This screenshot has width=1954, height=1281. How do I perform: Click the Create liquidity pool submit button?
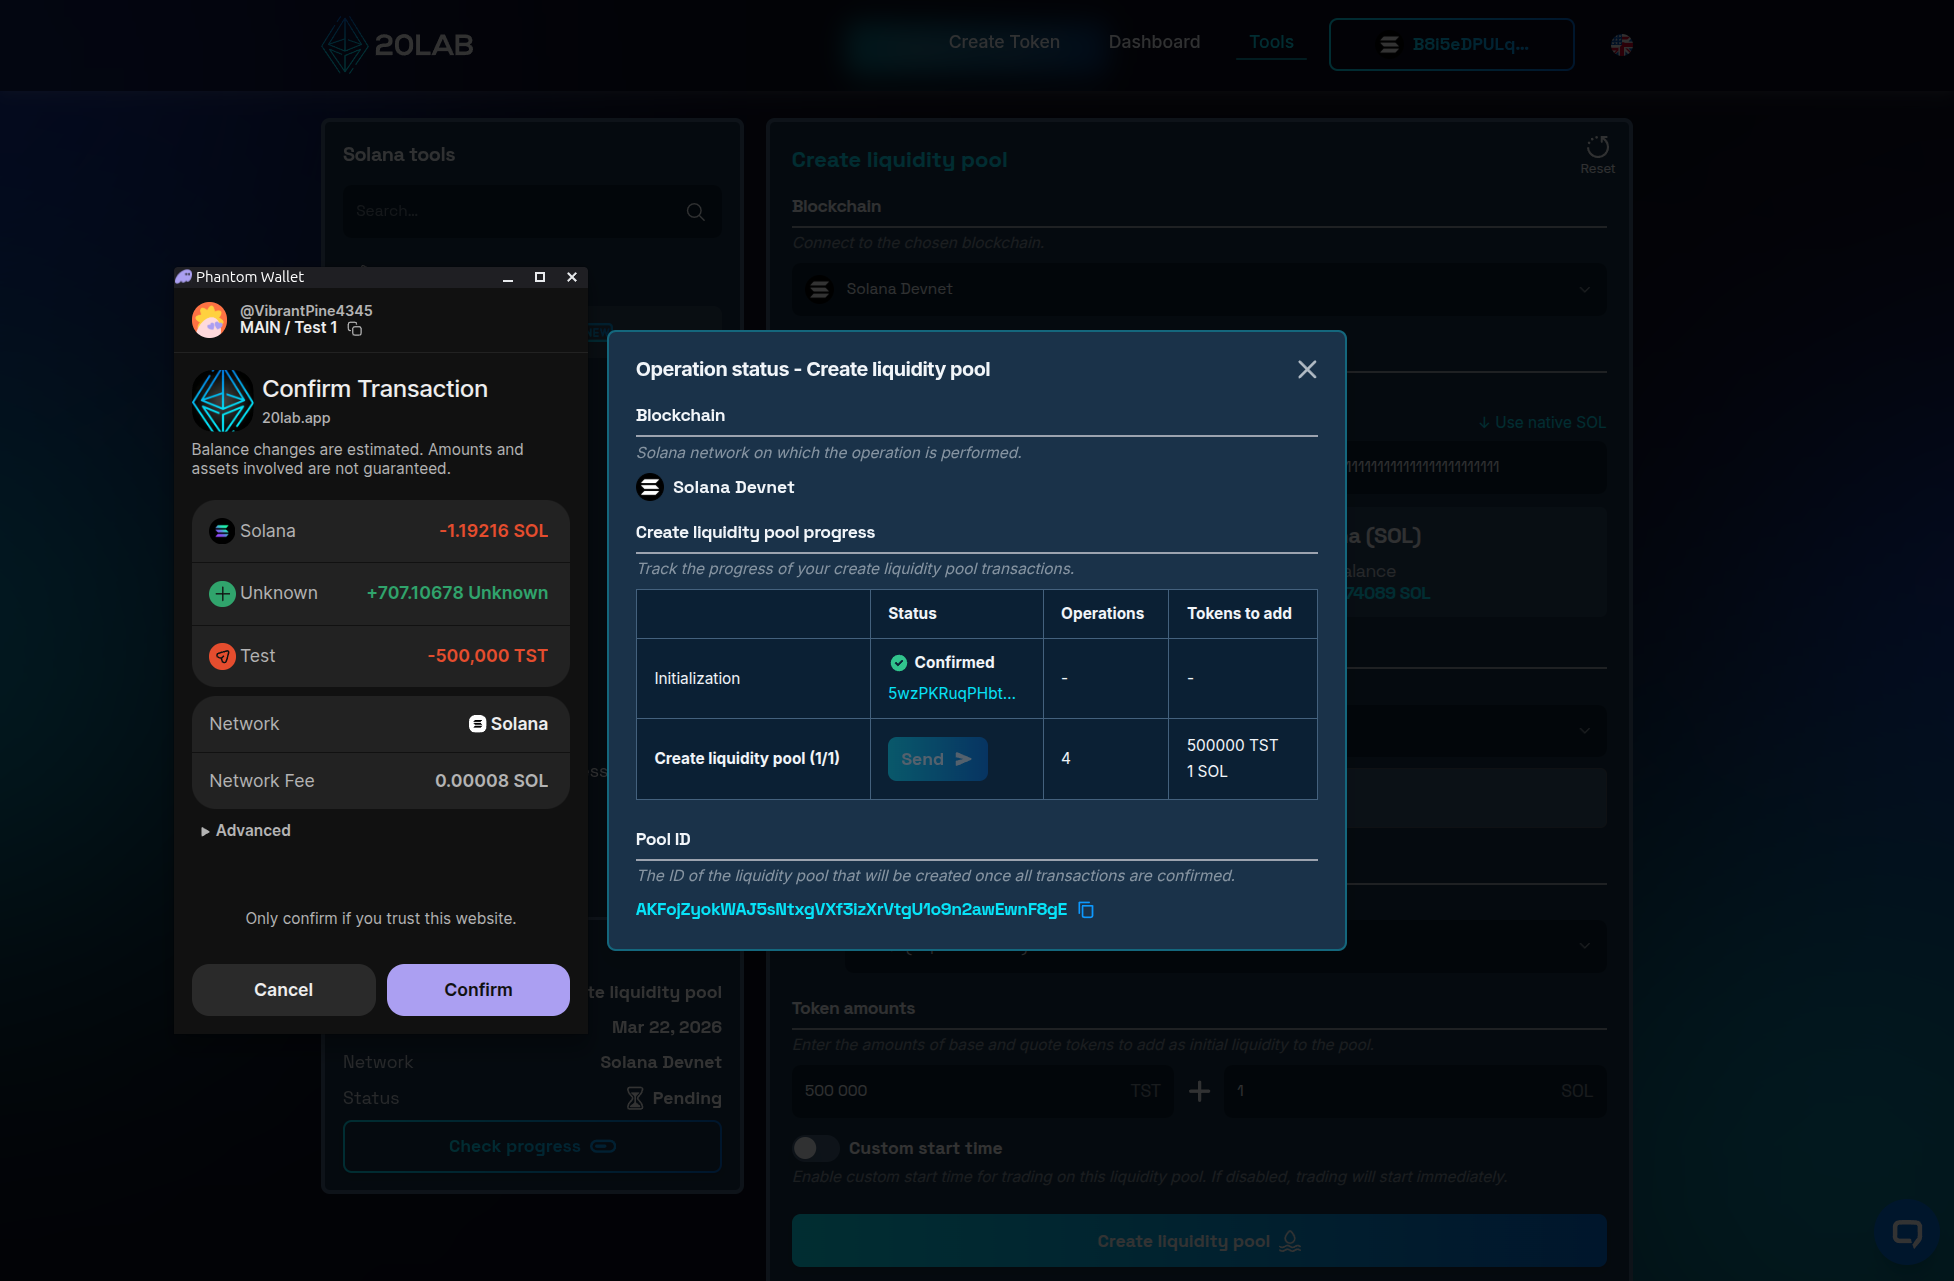tap(1199, 1242)
